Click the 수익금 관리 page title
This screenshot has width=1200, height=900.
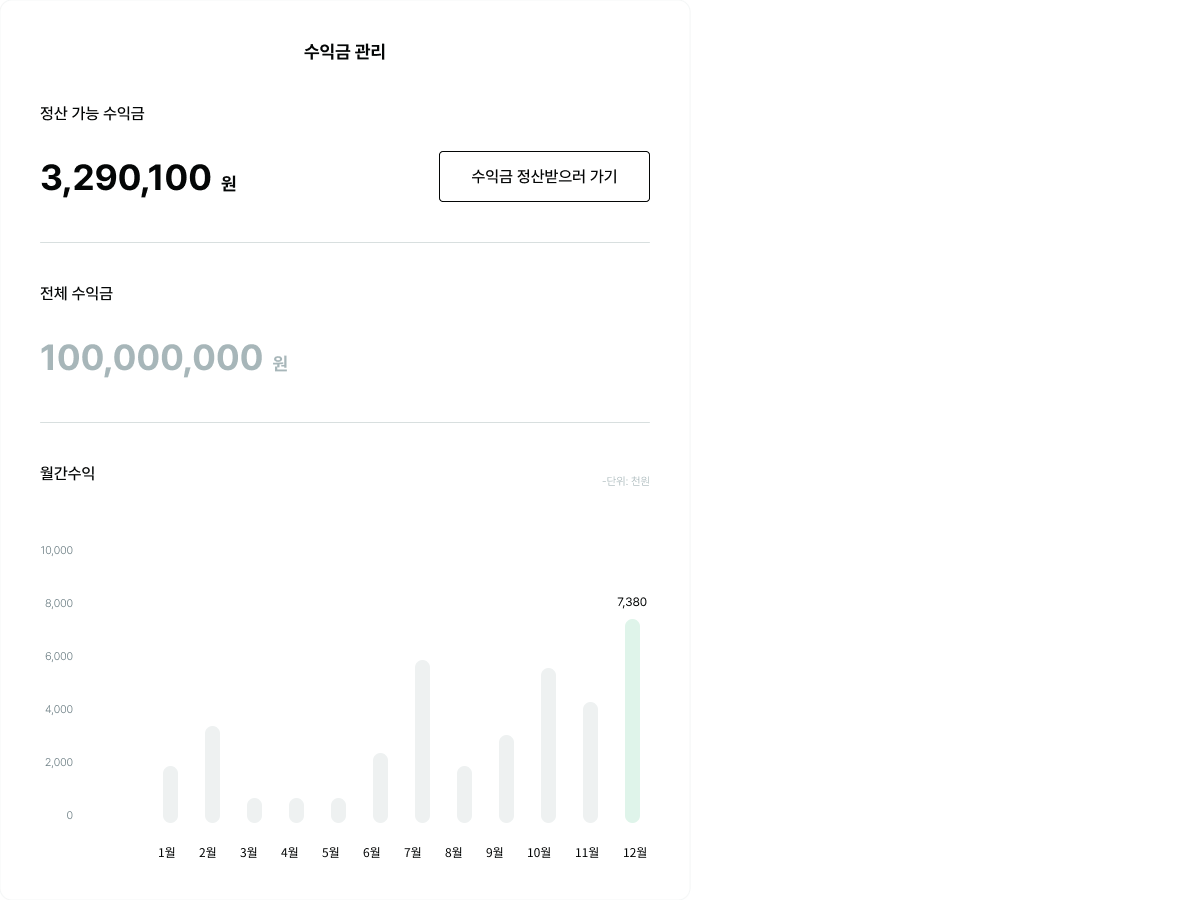pos(345,52)
